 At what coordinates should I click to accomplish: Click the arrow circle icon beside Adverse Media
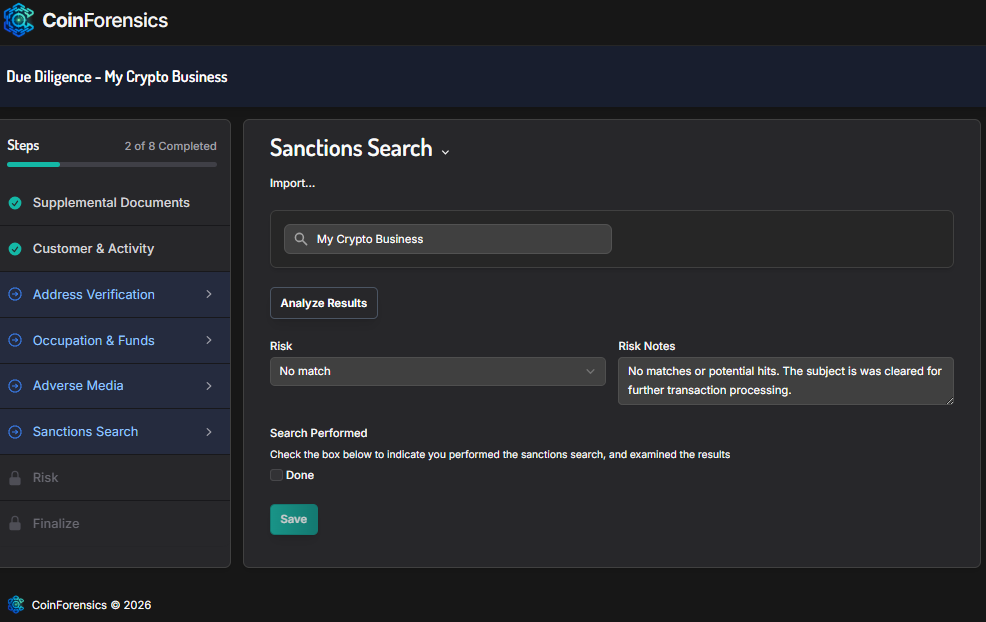15,386
